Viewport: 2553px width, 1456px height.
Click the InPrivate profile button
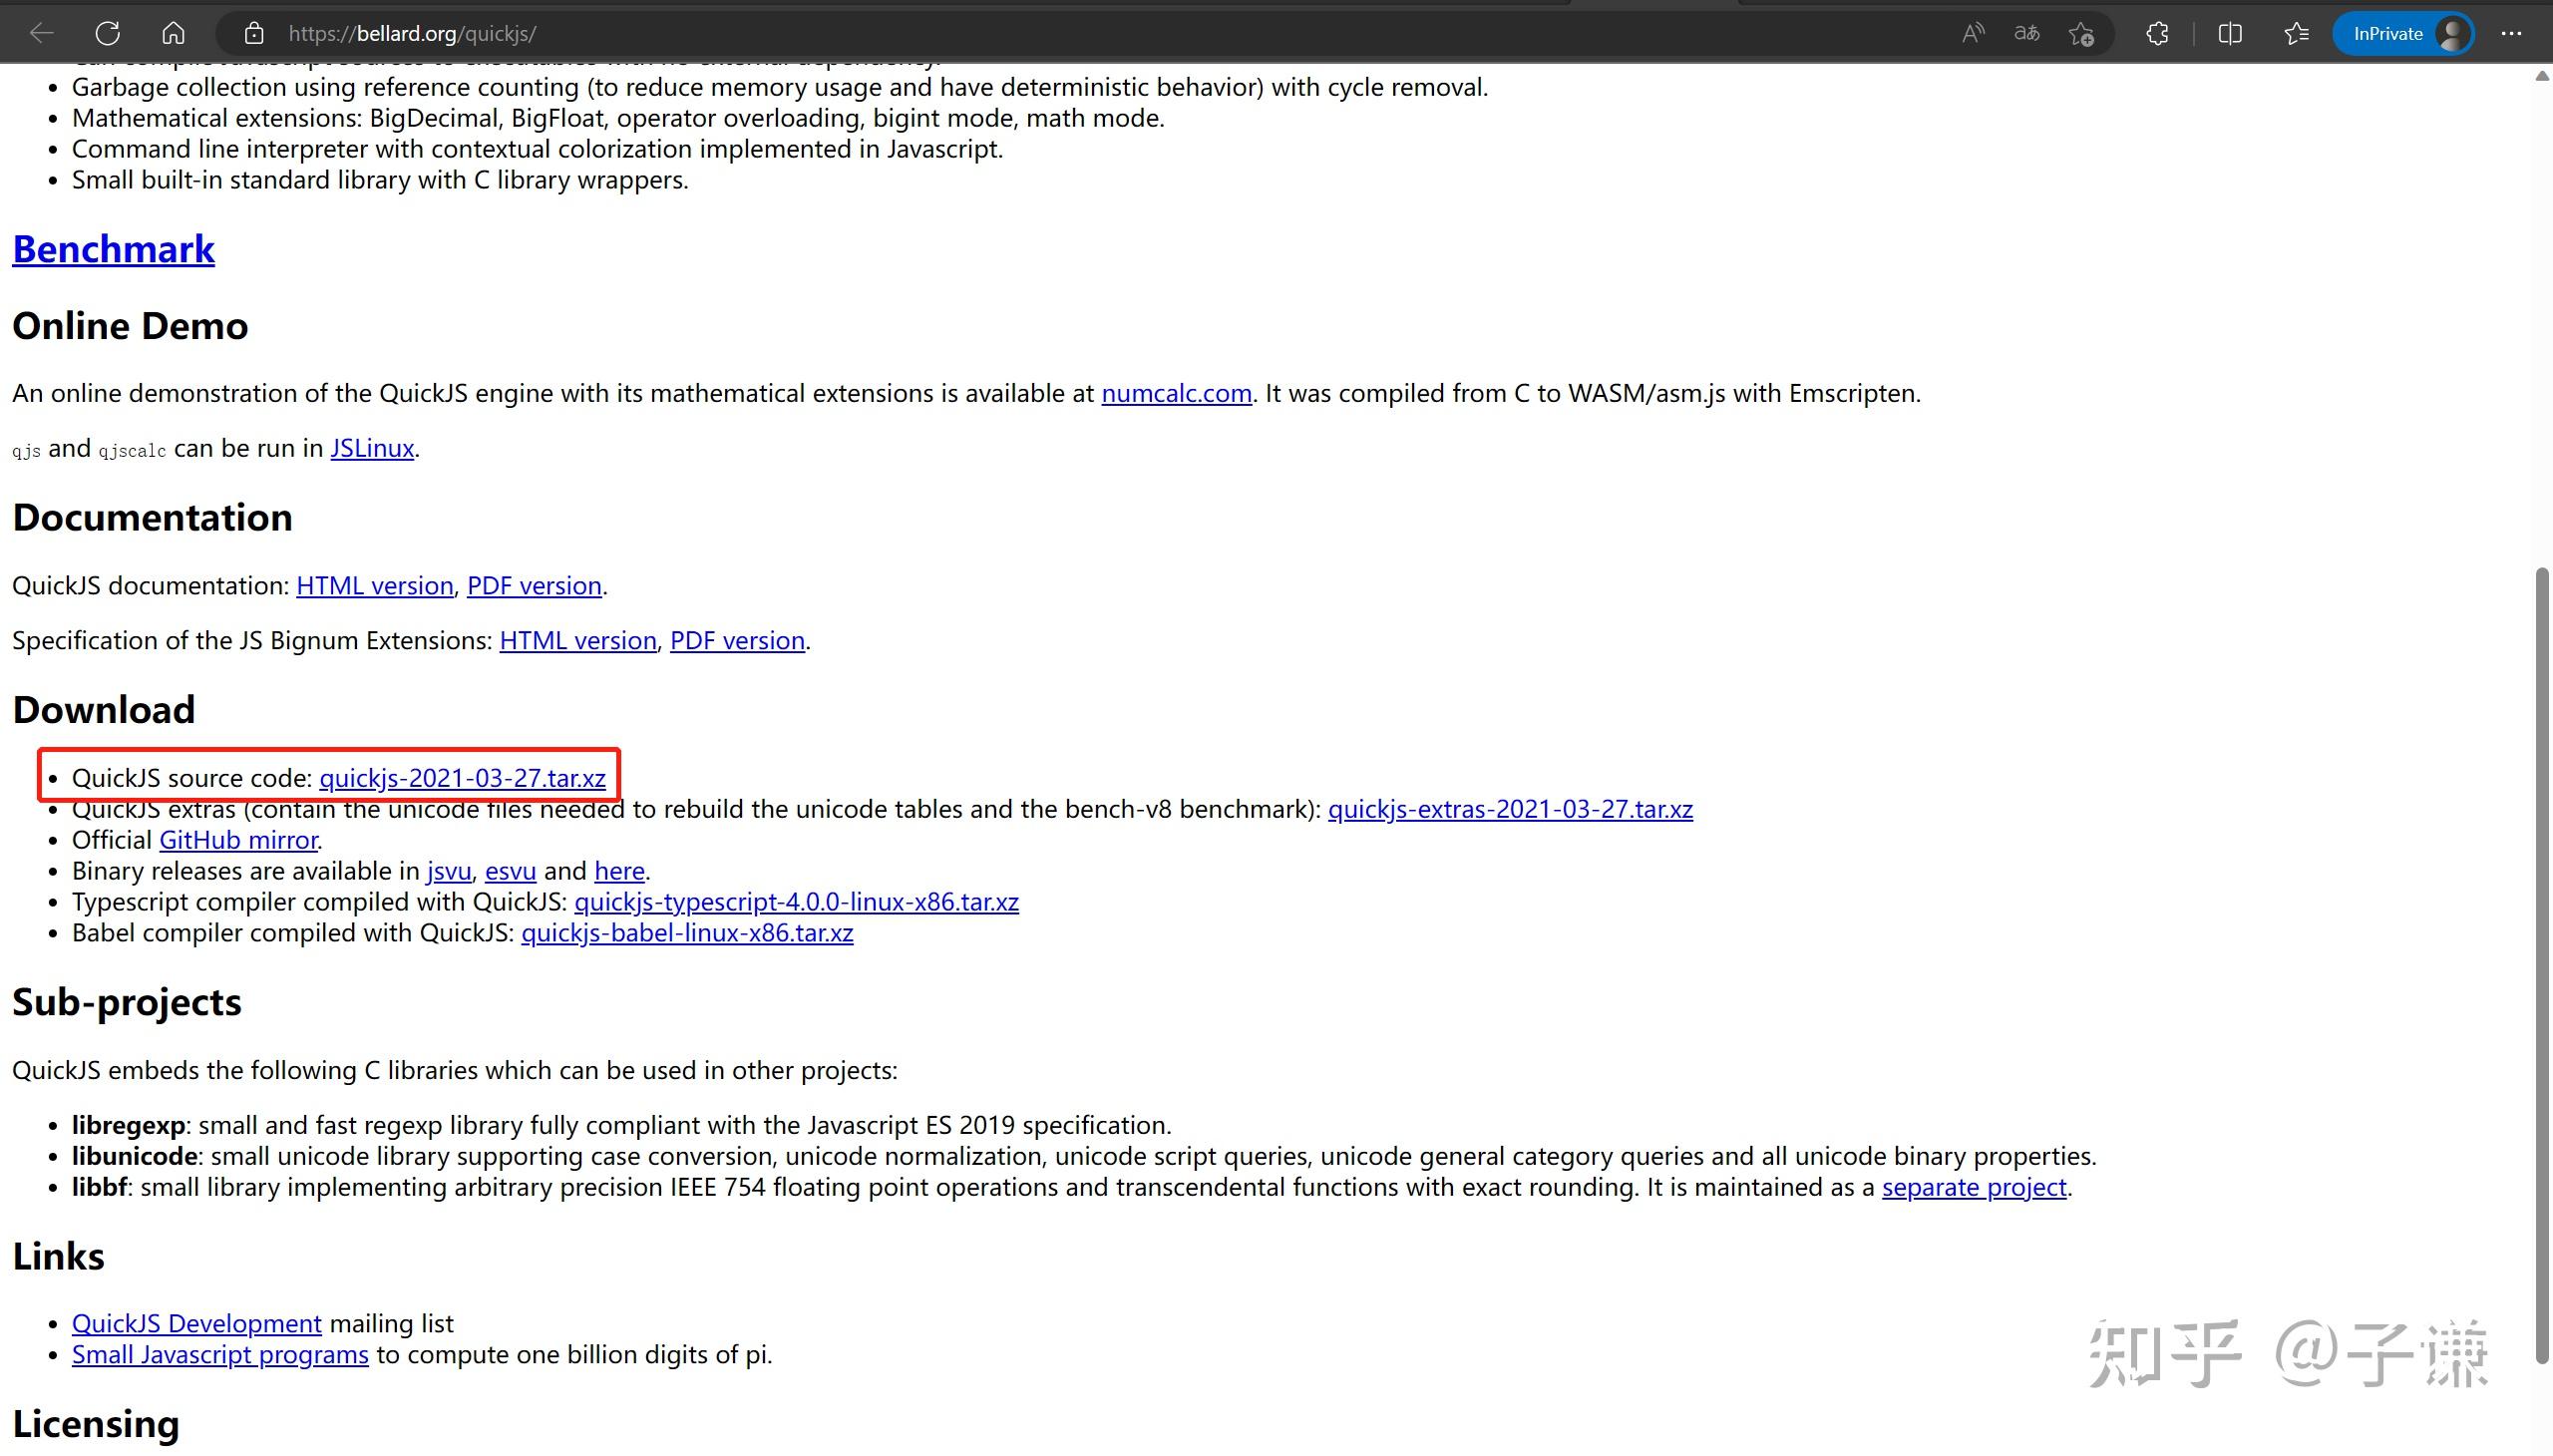click(2403, 33)
